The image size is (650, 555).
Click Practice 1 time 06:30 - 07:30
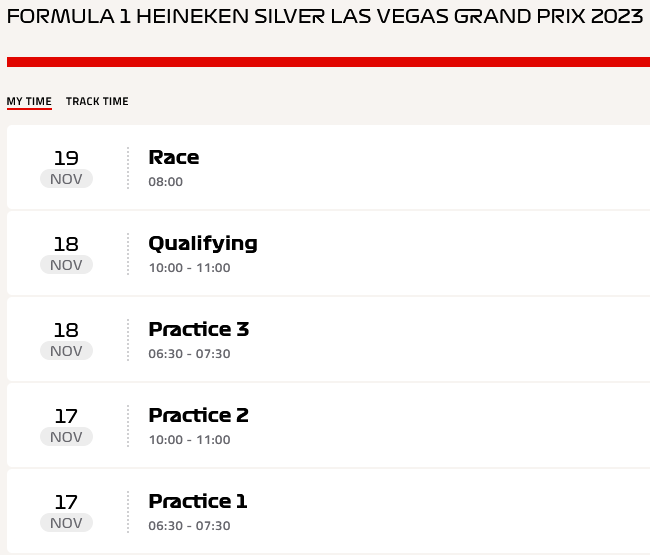[x=189, y=526]
